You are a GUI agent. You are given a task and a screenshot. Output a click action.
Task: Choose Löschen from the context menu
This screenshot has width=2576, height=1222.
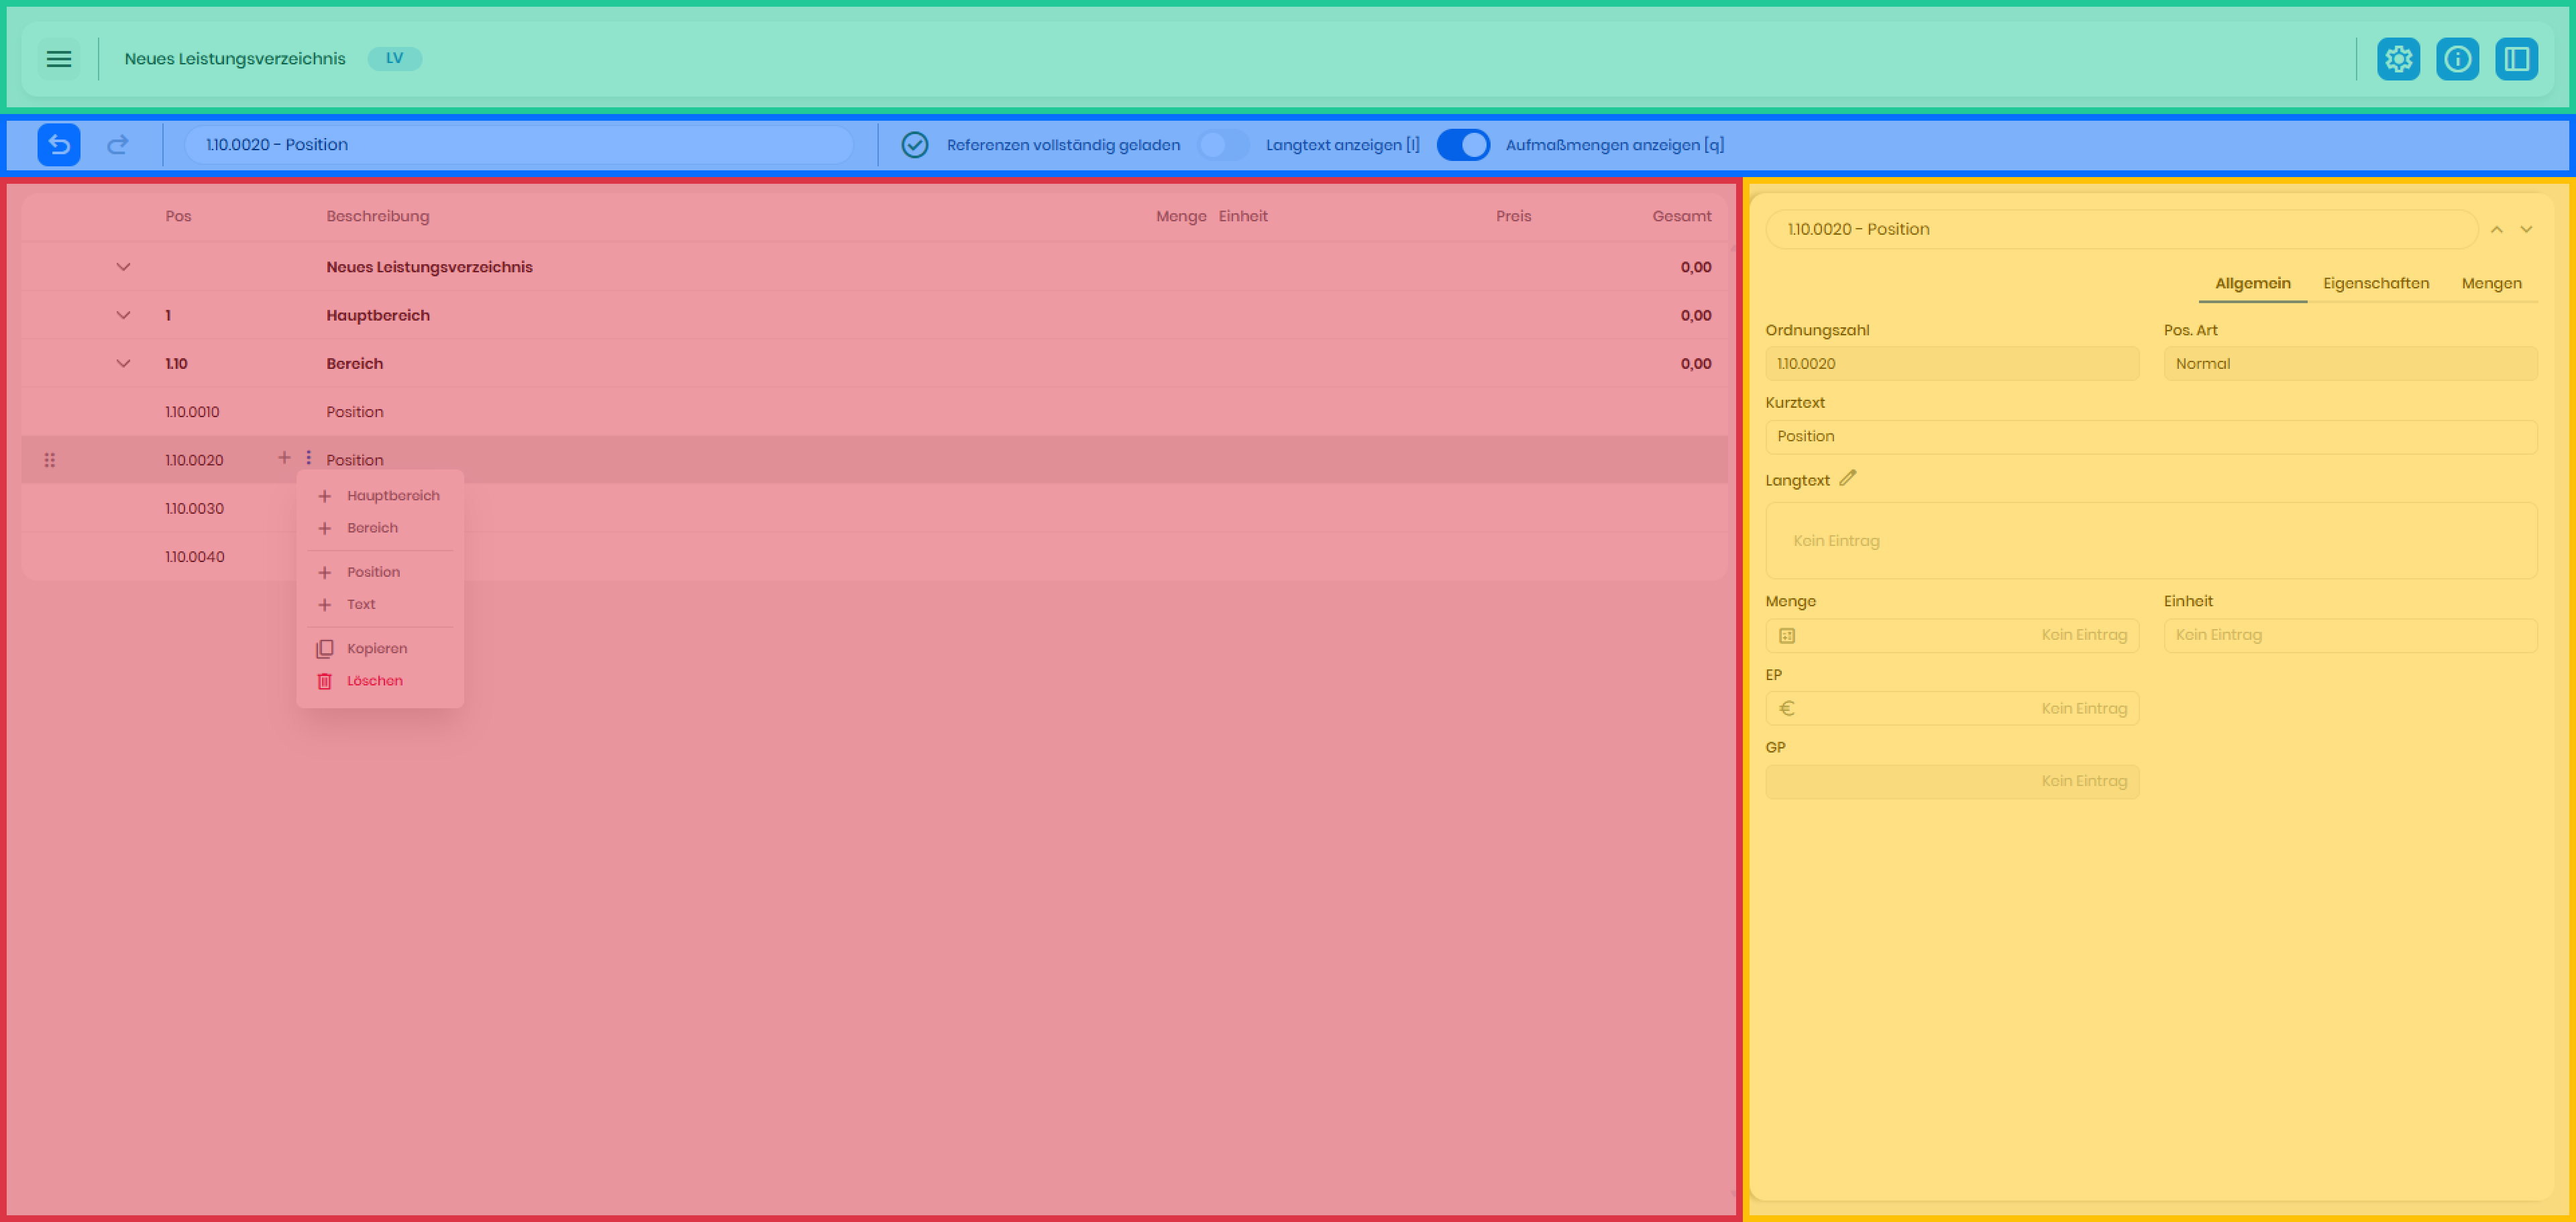pos(374,681)
